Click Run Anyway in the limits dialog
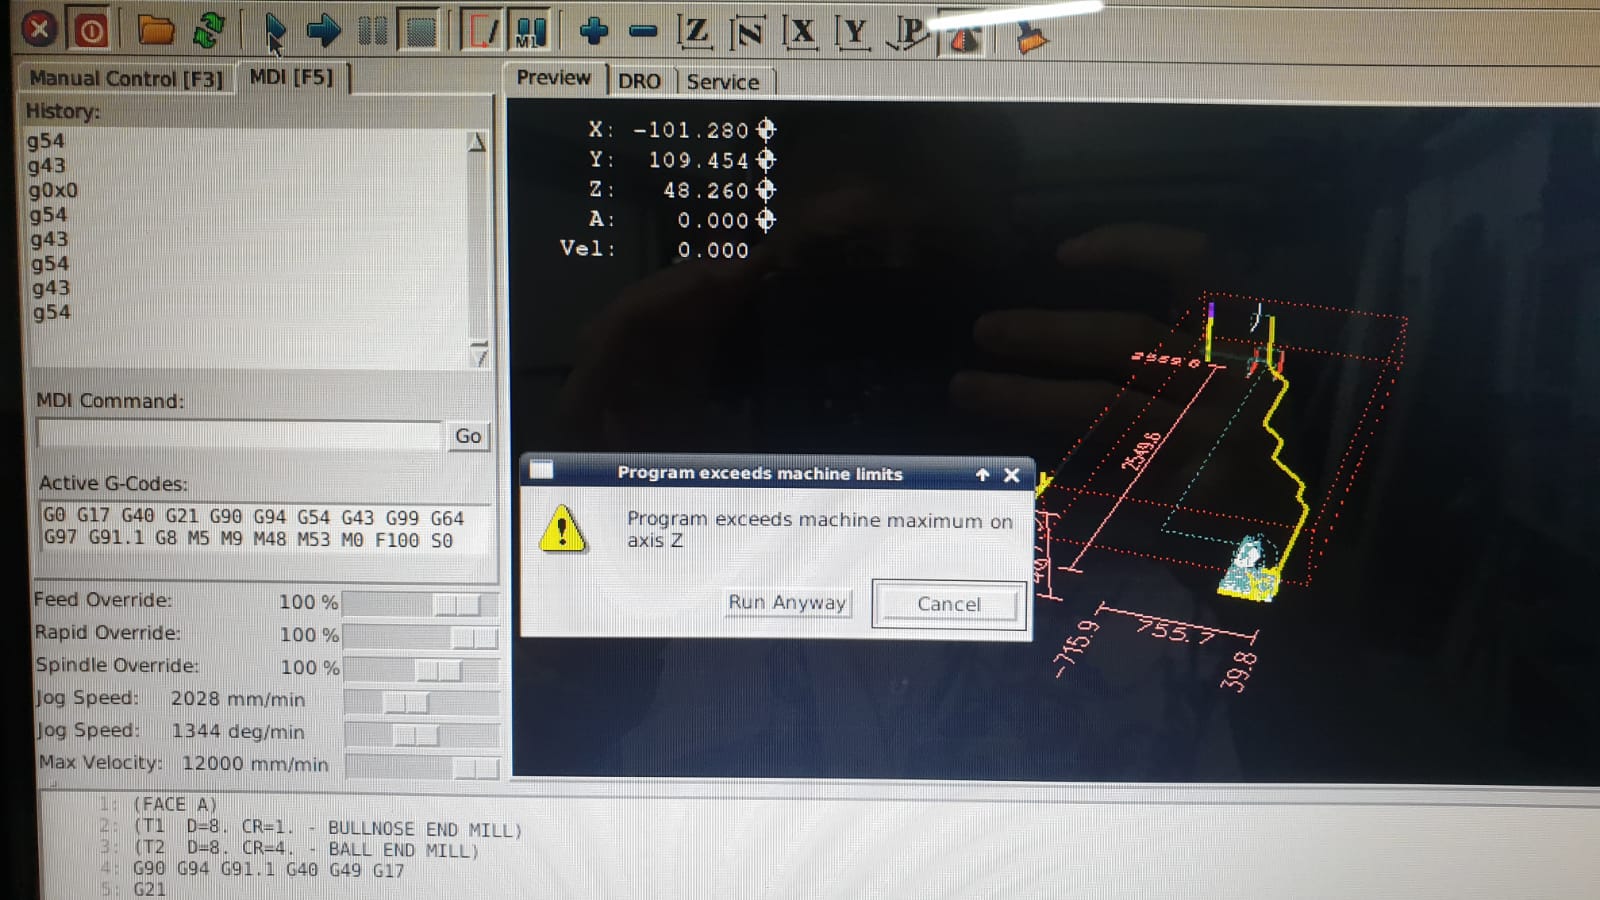 pyautogui.click(x=787, y=602)
